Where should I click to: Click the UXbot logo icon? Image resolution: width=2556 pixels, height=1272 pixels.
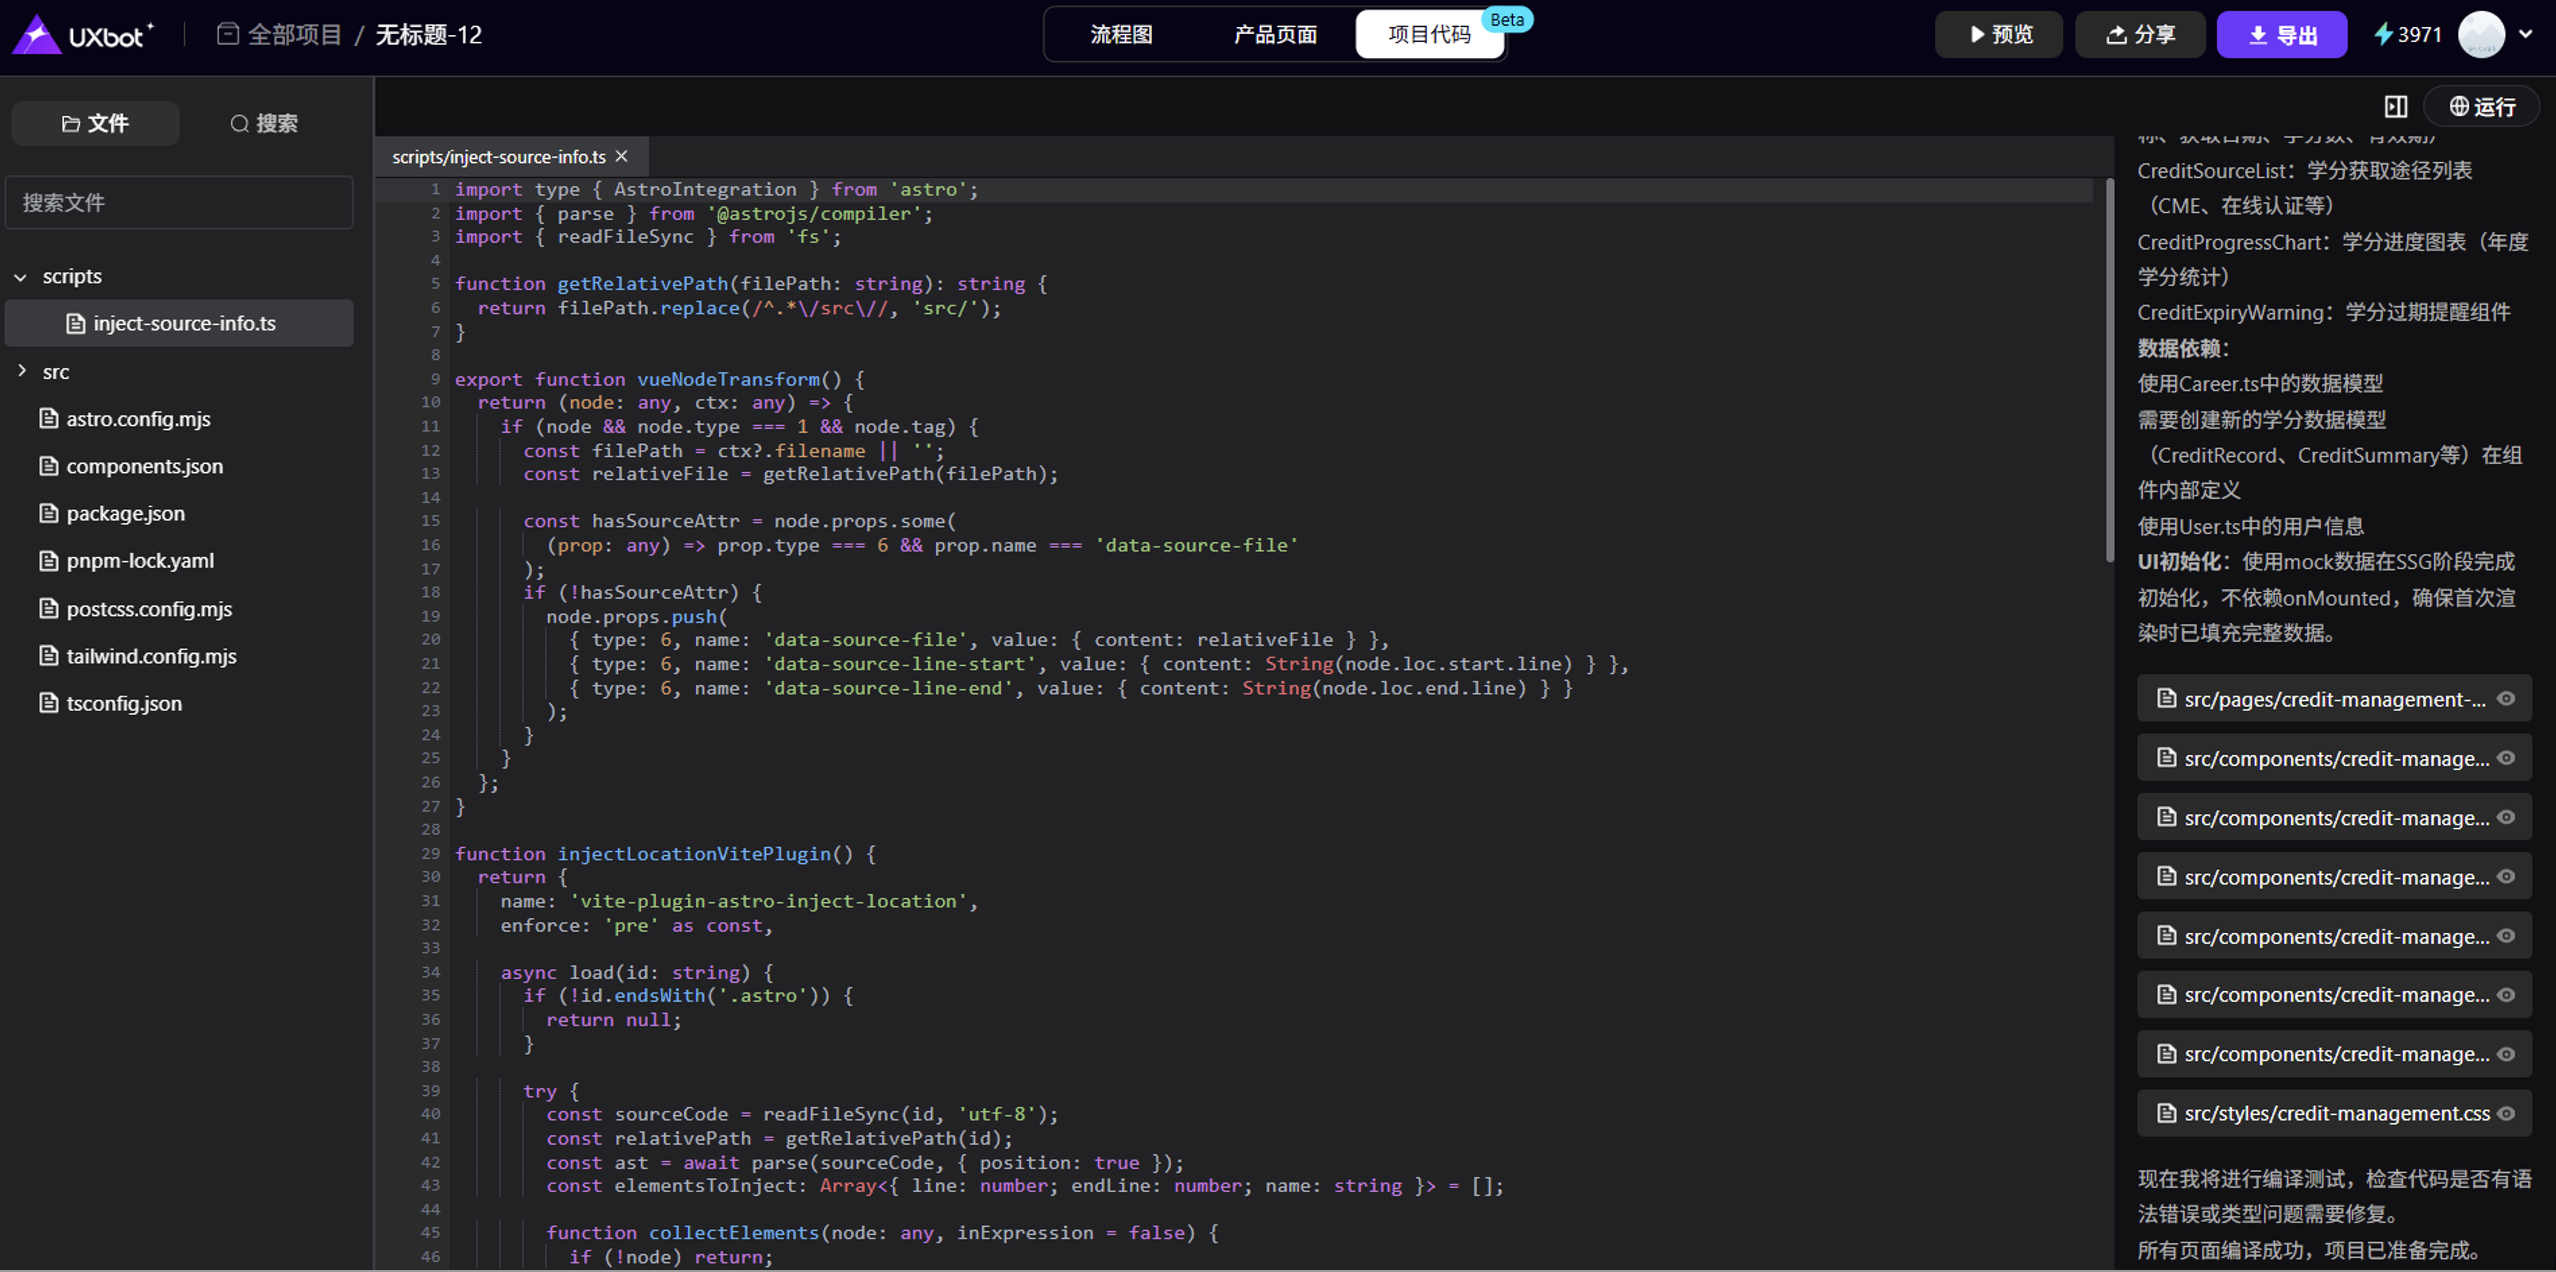click(37, 34)
